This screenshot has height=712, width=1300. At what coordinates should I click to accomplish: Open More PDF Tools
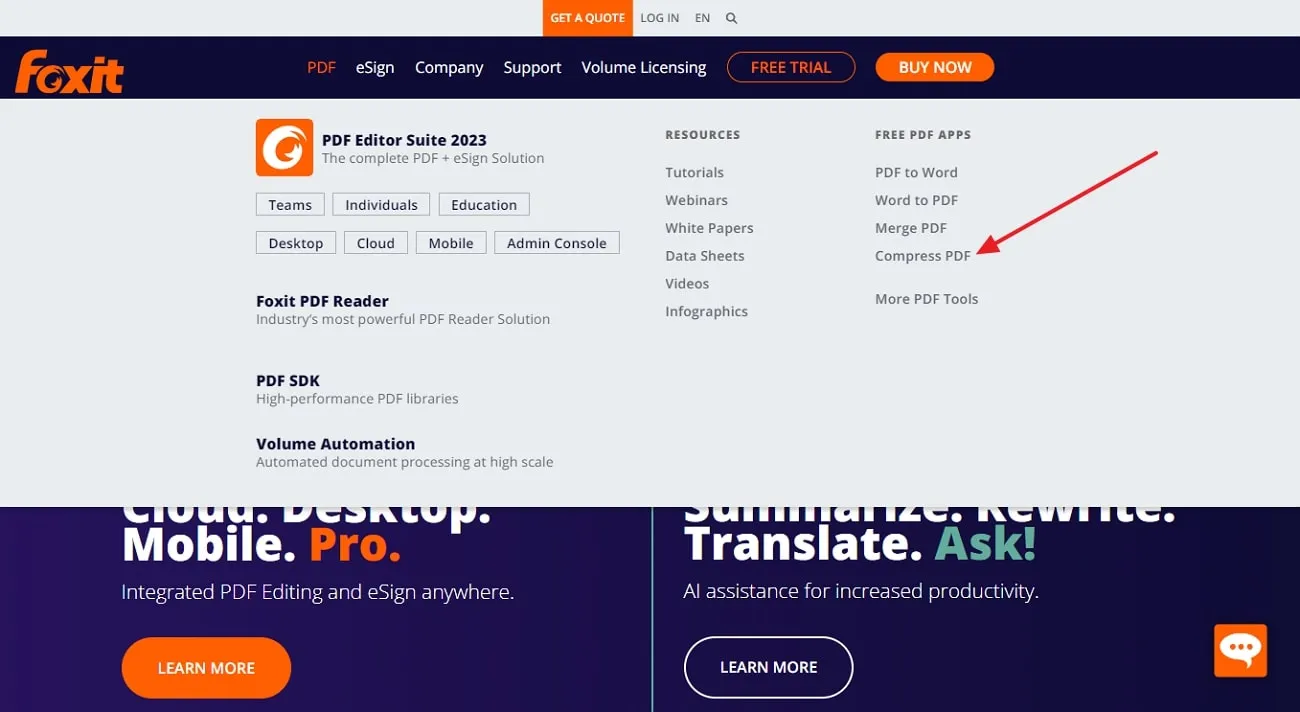tap(927, 299)
